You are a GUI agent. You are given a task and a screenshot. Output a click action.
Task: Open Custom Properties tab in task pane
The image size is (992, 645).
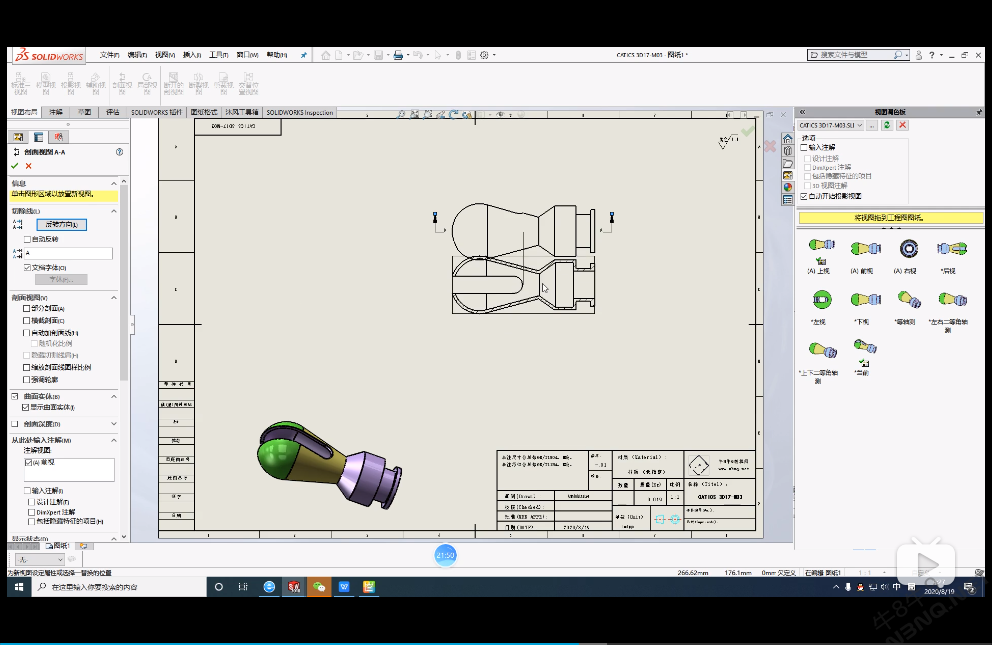[x=788, y=200]
